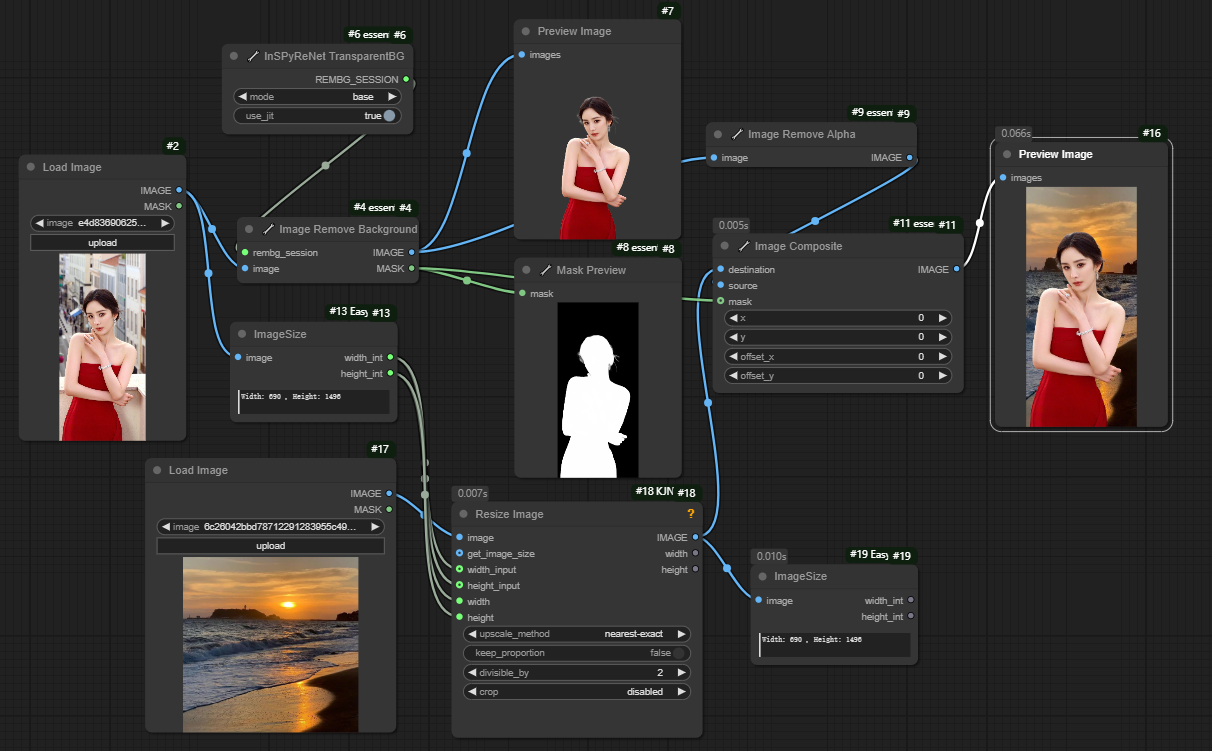Click the x value field in Image Composite

[838, 318]
